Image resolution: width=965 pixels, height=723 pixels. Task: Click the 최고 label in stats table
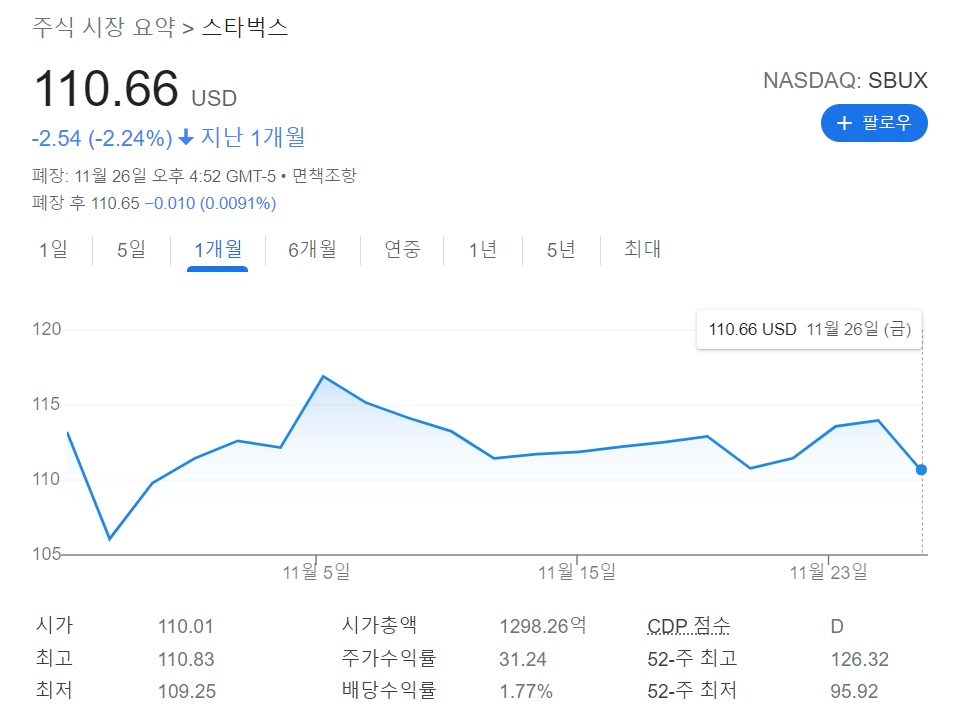click(x=54, y=658)
